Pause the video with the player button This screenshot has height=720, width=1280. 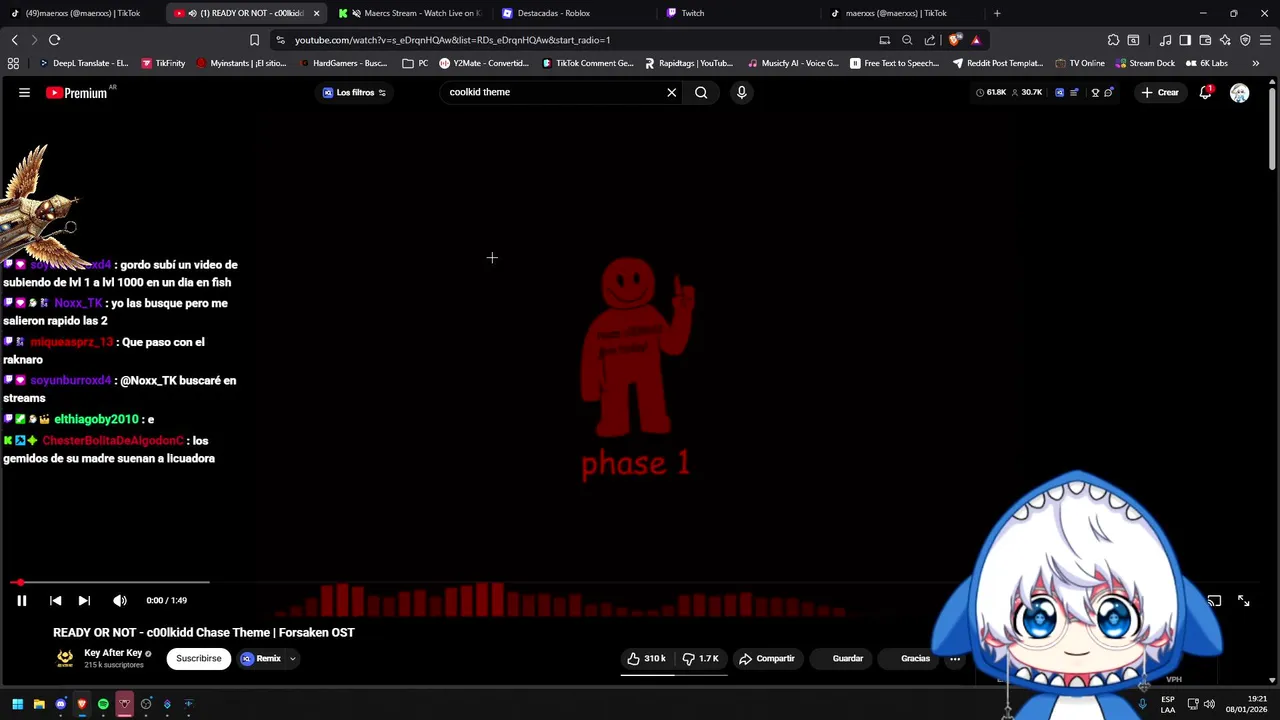pyautogui.click(x=21, y=600)
